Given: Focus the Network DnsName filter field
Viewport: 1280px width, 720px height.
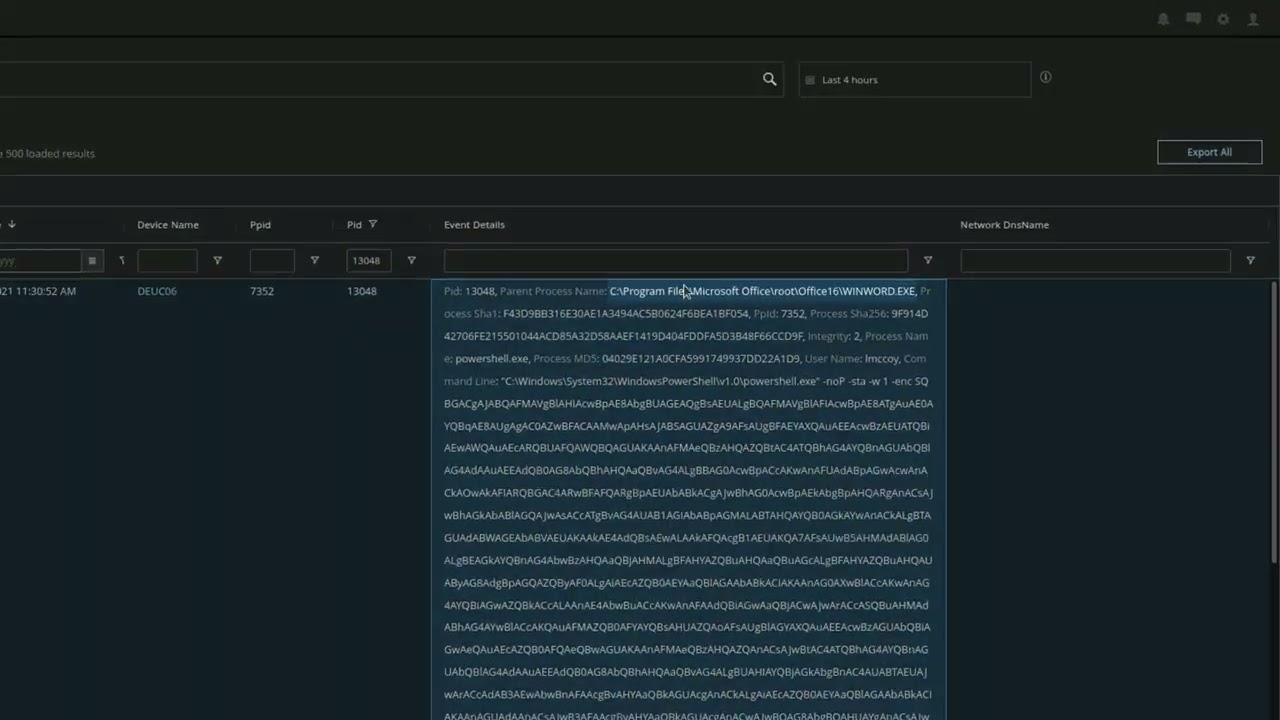Looking at the screenshot, I should point(1095,261).
